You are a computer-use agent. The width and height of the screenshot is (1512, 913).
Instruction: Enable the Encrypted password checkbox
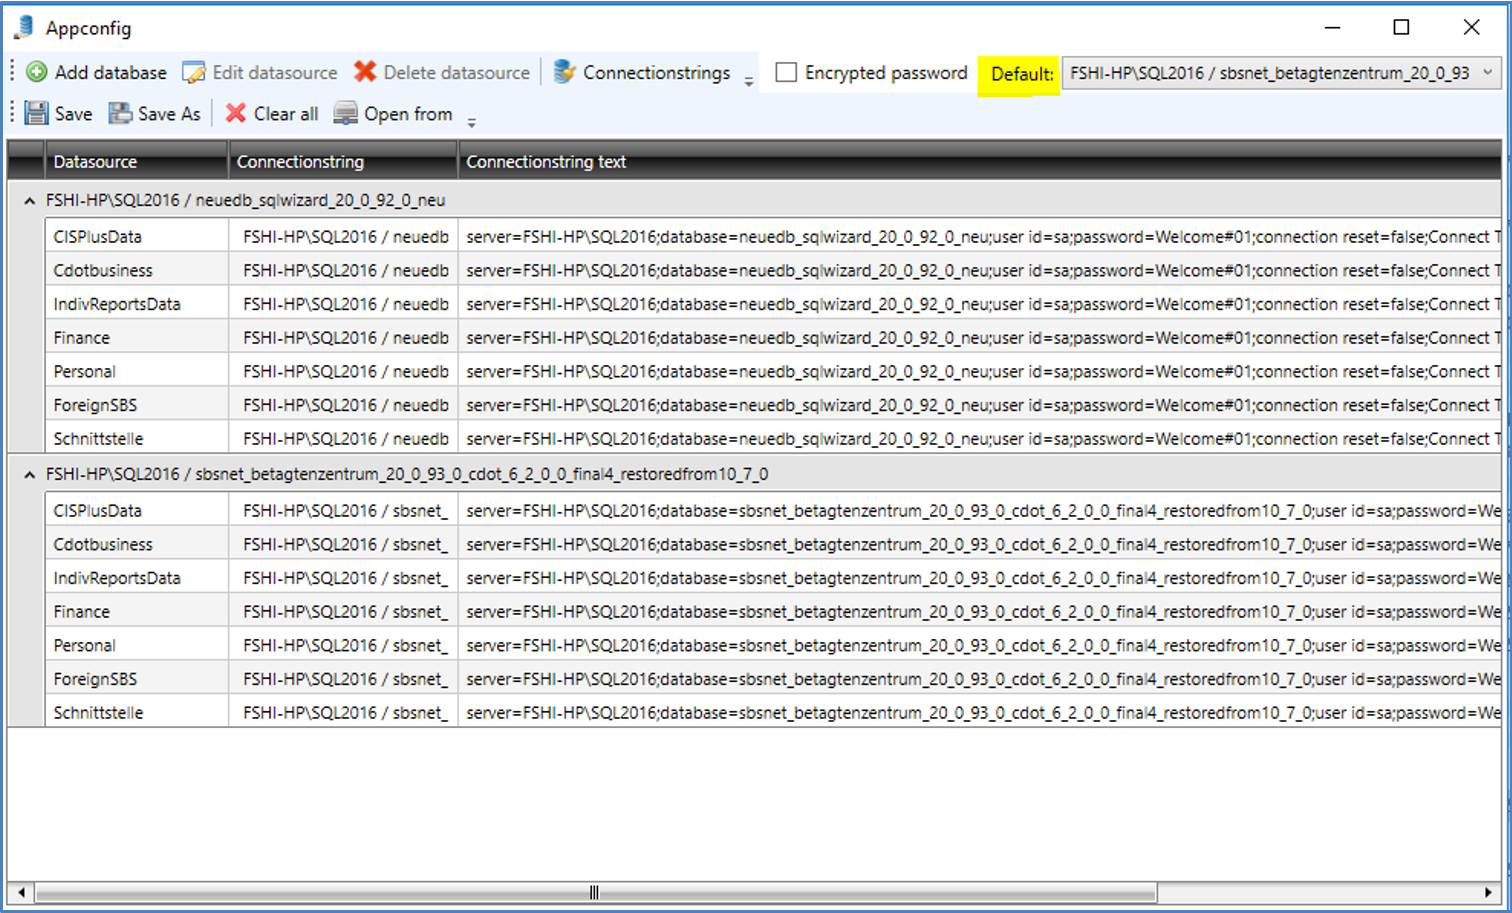pyautogui.click(x=787, y=72)
